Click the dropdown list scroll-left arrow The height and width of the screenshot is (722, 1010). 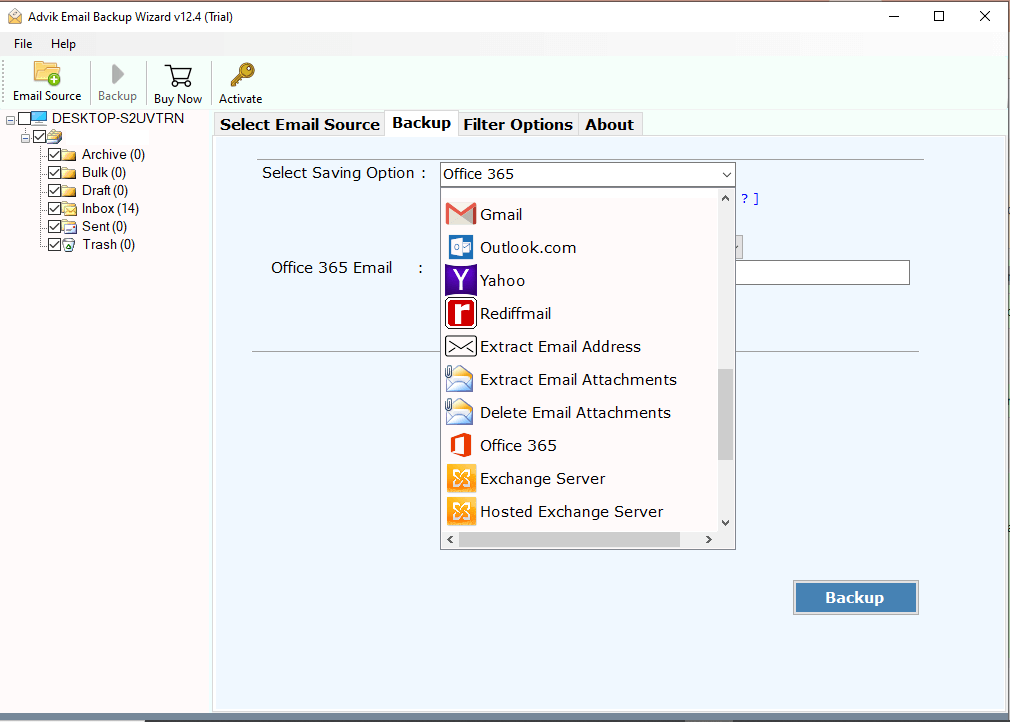click(450, 539)
